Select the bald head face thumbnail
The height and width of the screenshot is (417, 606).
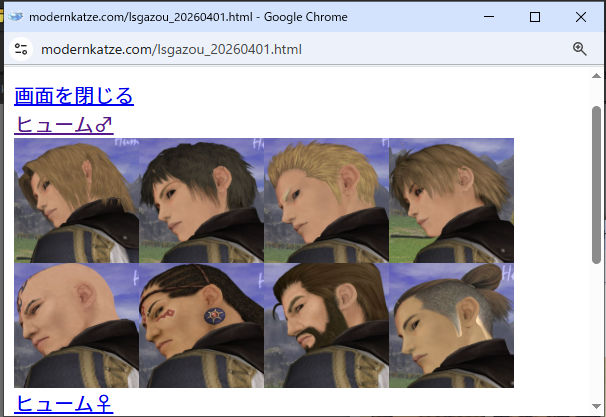pyautogui.click(x=77, y=325)
